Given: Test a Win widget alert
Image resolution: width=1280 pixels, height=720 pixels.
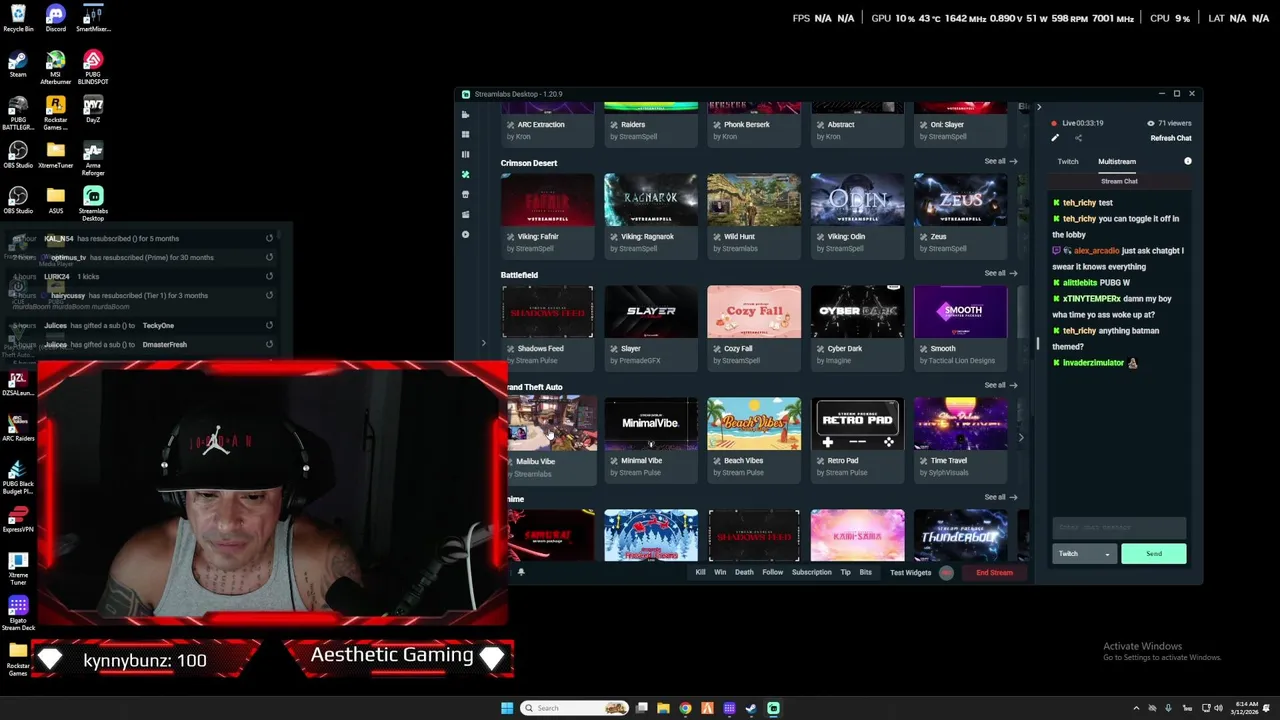Looking at the screenshot, I should pos(720,572).
